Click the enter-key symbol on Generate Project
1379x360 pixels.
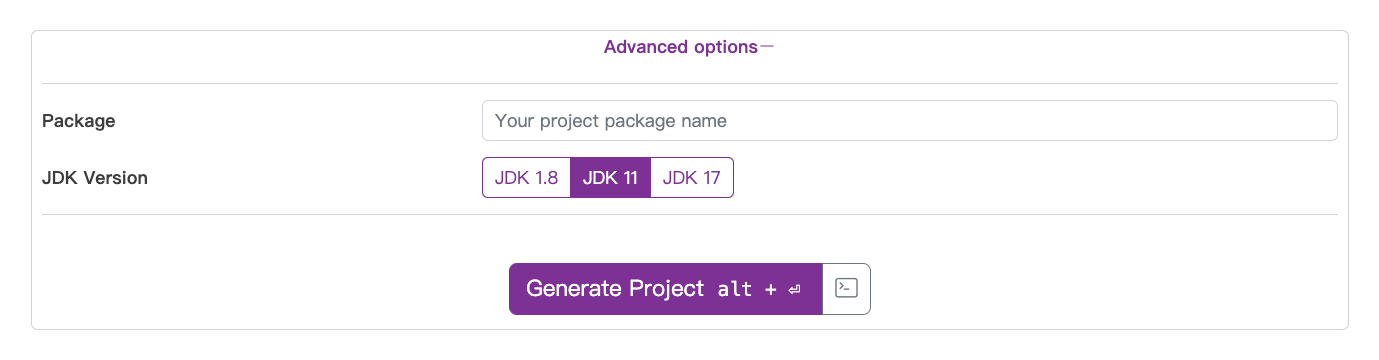pos(794,290)
